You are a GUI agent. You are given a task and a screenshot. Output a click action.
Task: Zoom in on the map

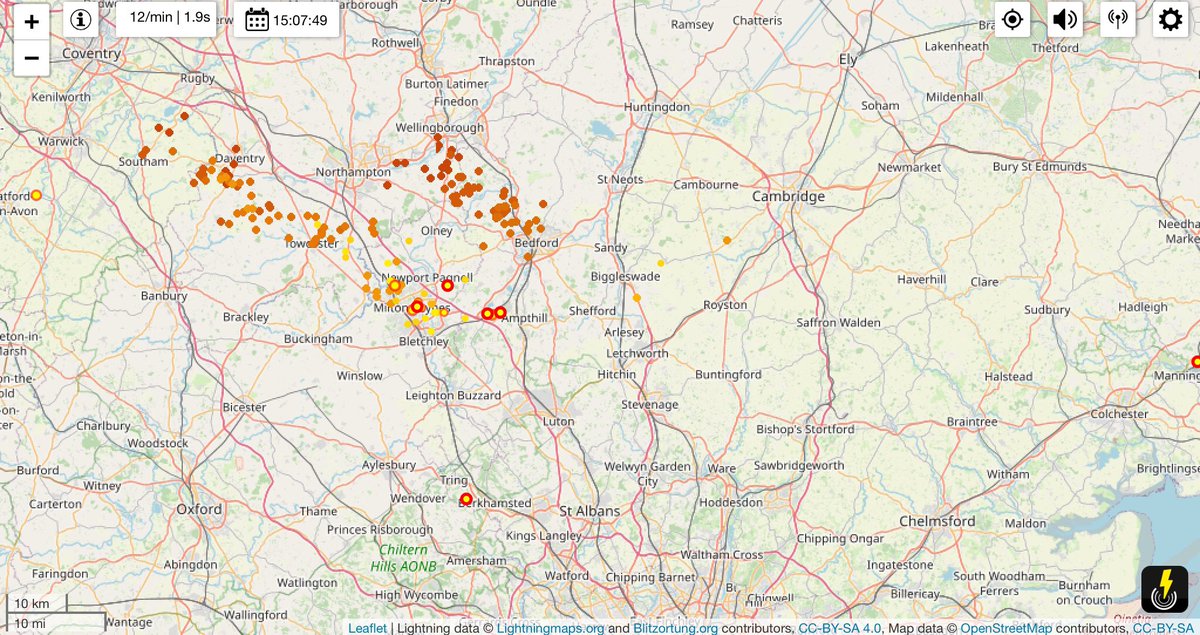(x=31, y=21)
